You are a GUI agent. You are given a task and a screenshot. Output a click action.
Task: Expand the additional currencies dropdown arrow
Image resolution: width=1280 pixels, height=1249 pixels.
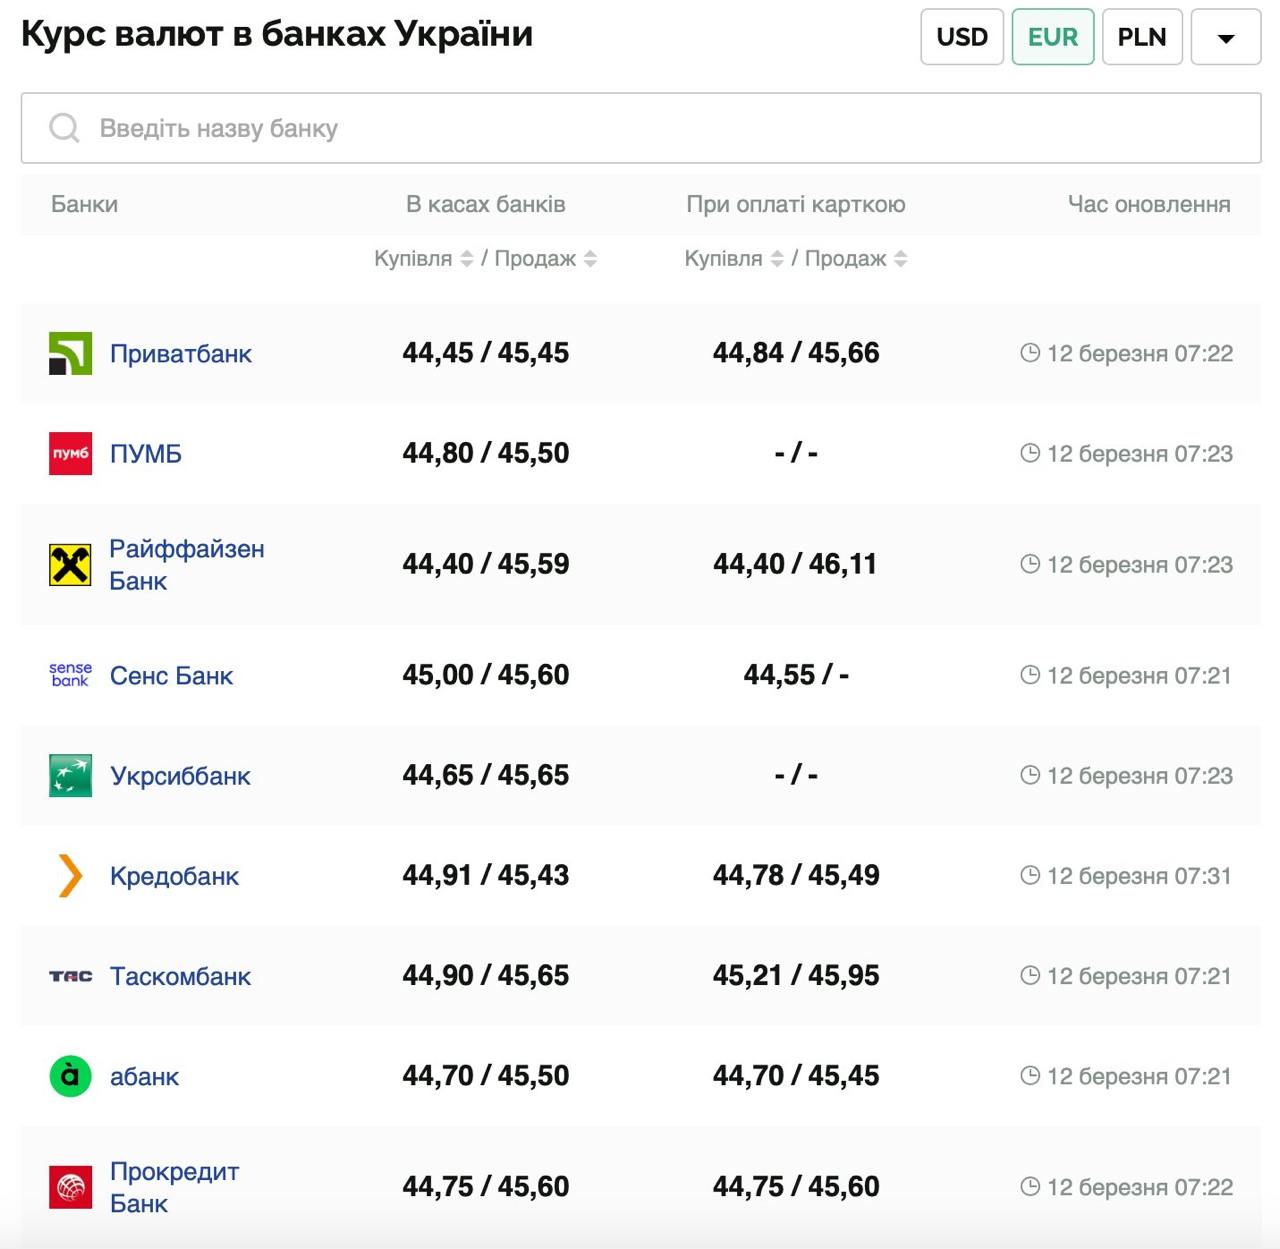point(1226,38)
